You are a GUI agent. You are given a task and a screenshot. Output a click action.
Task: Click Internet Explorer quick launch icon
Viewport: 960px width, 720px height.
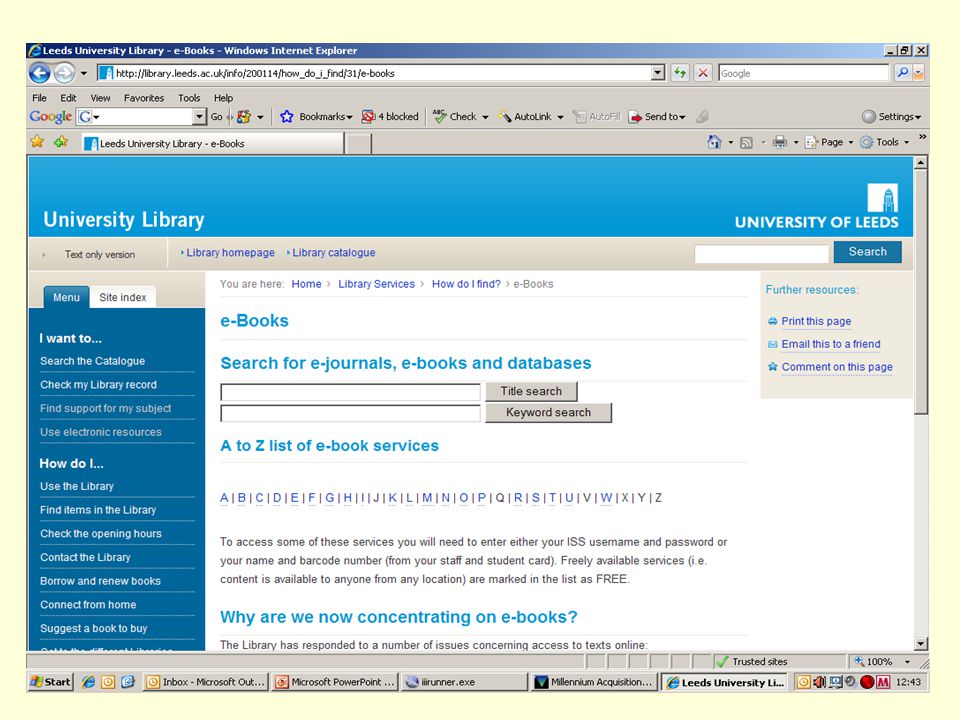[x=88, y=681]
